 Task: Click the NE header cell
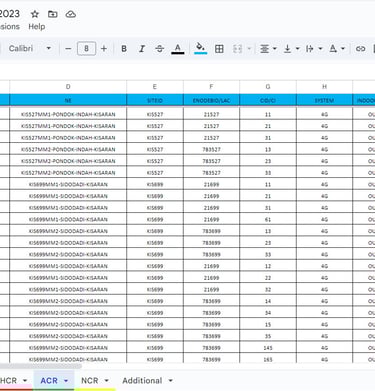tap(68, 100)
